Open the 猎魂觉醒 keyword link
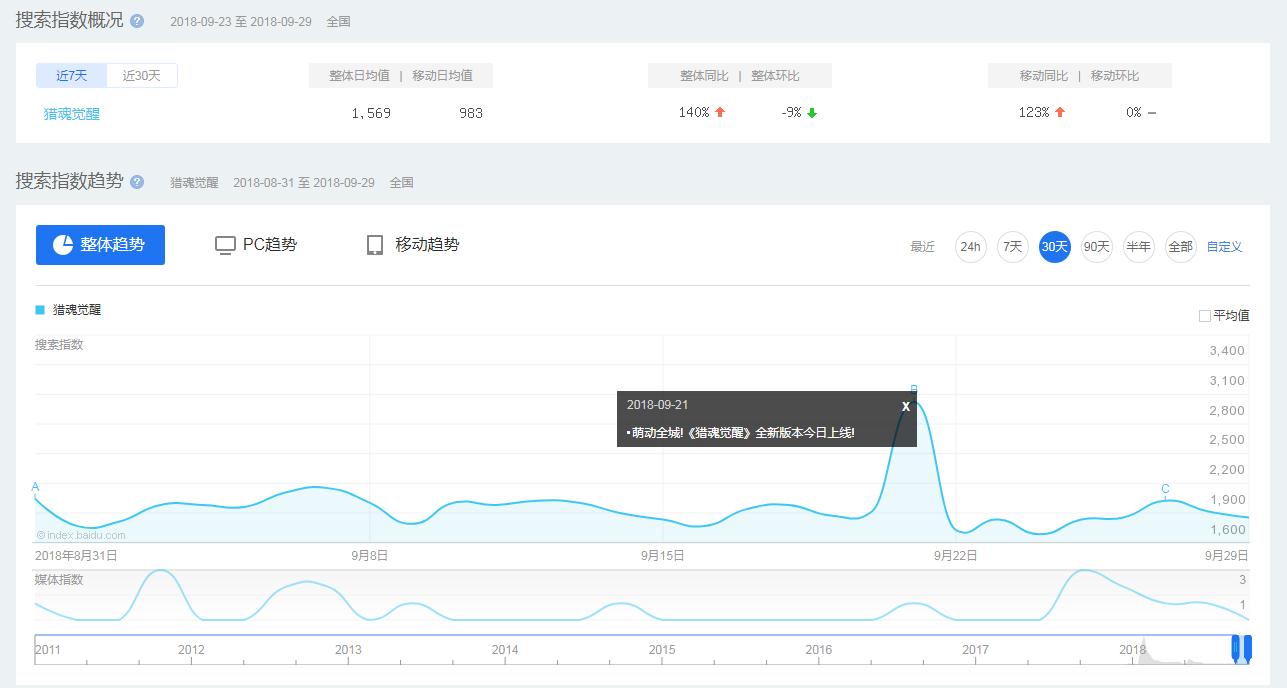The image size is (1287, 688). [72, 114]
